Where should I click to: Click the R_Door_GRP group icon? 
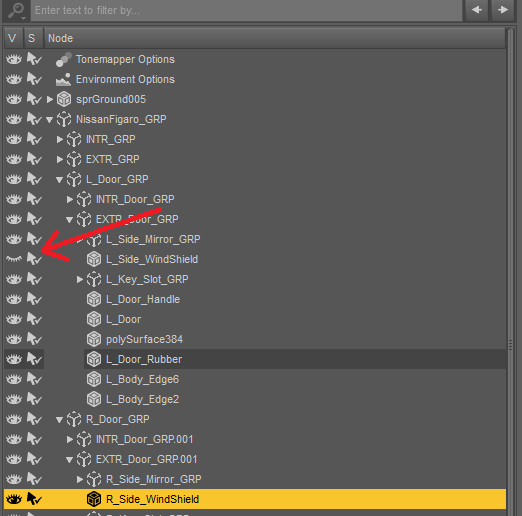[74, 419]
